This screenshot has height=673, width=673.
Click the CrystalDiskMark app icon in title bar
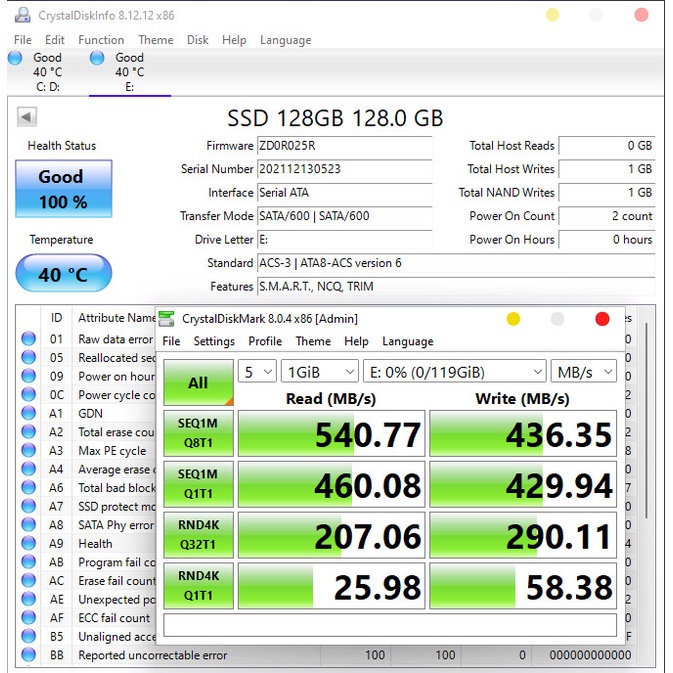coord(167,318)
